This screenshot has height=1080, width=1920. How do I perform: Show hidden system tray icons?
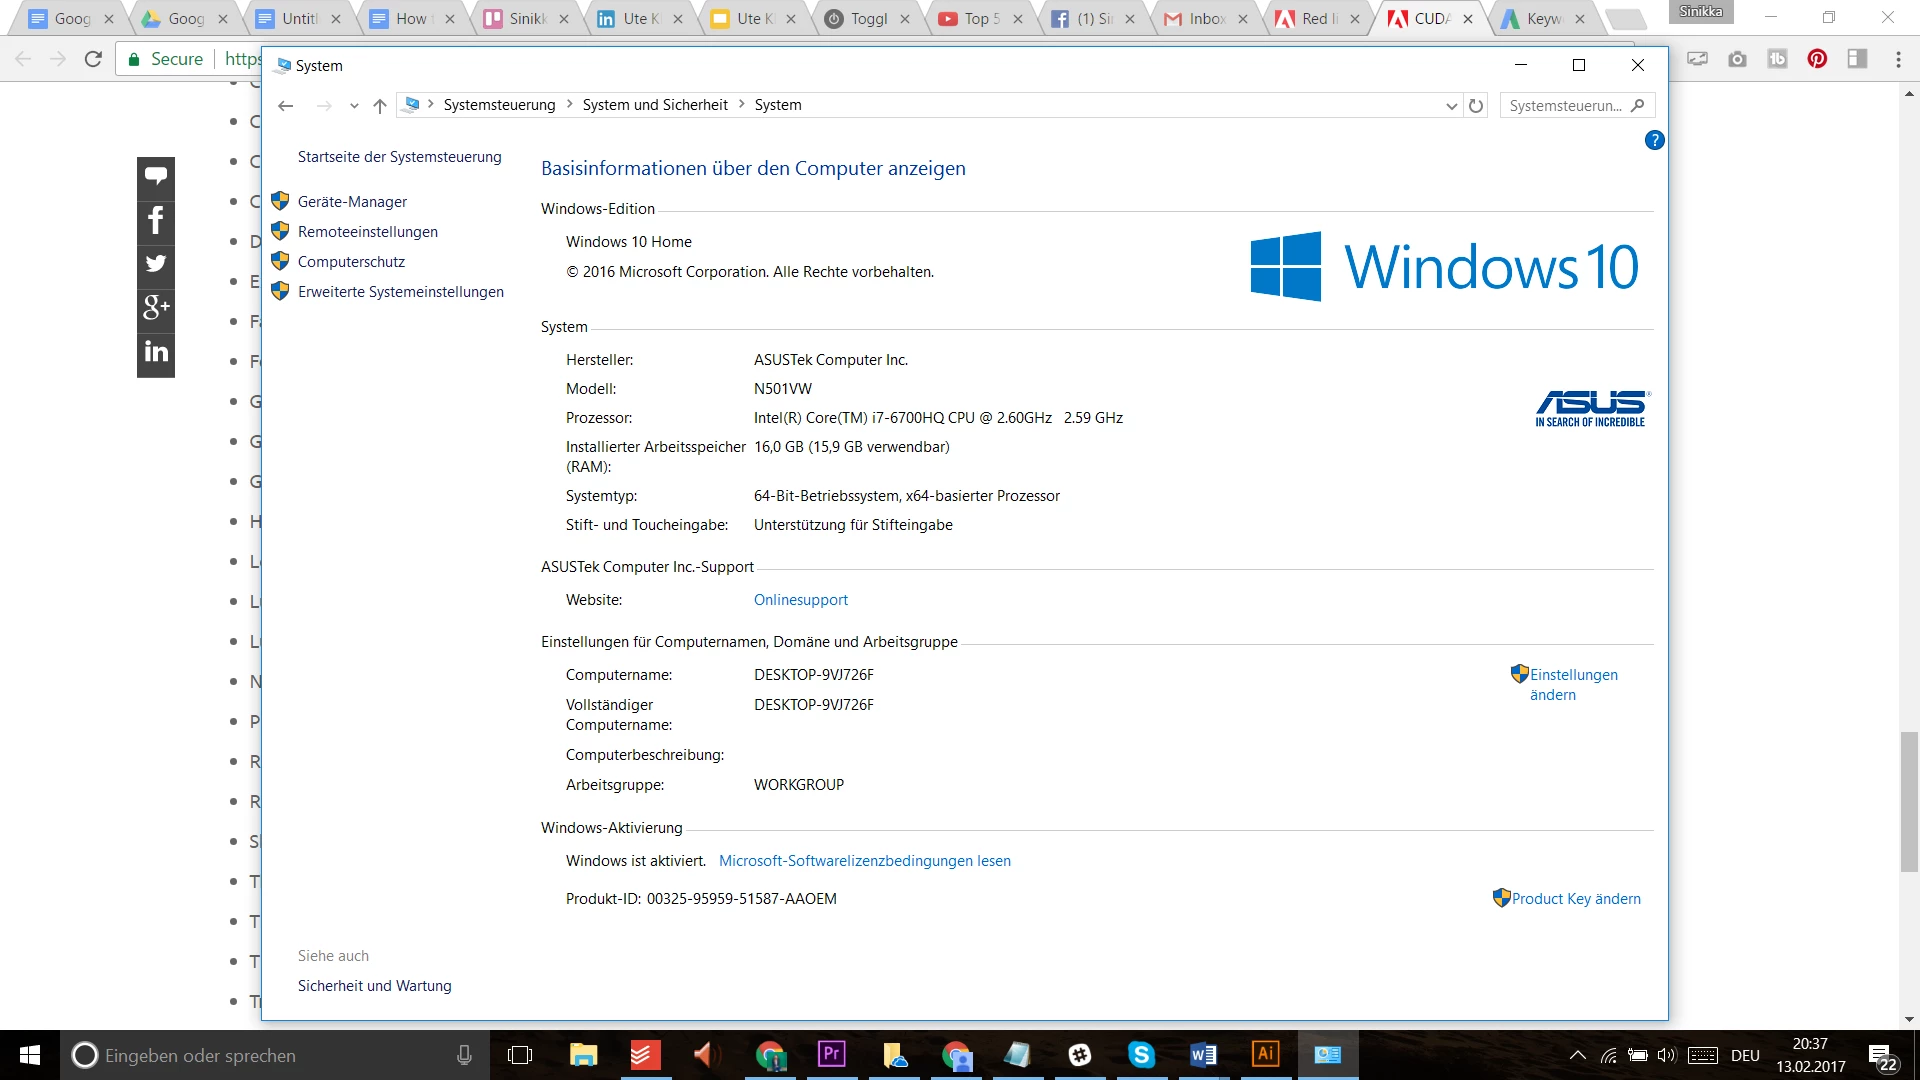(1577, 1055)
